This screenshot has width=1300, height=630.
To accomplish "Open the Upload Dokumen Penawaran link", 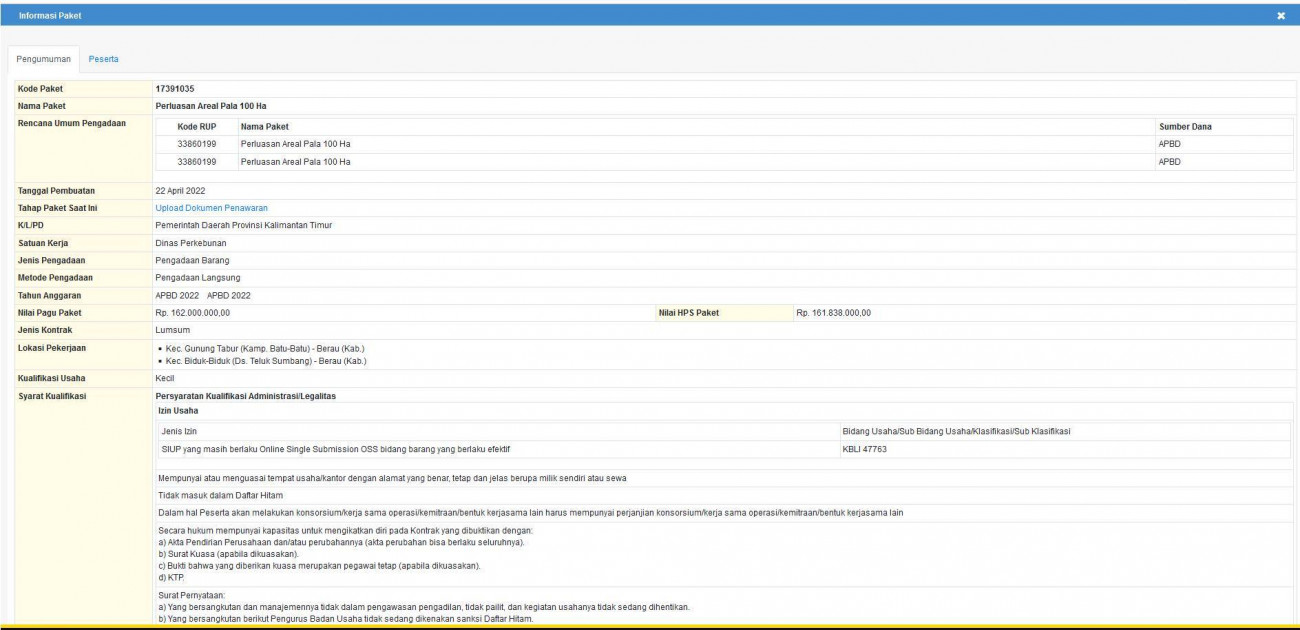I will click(x=211, y=208).
